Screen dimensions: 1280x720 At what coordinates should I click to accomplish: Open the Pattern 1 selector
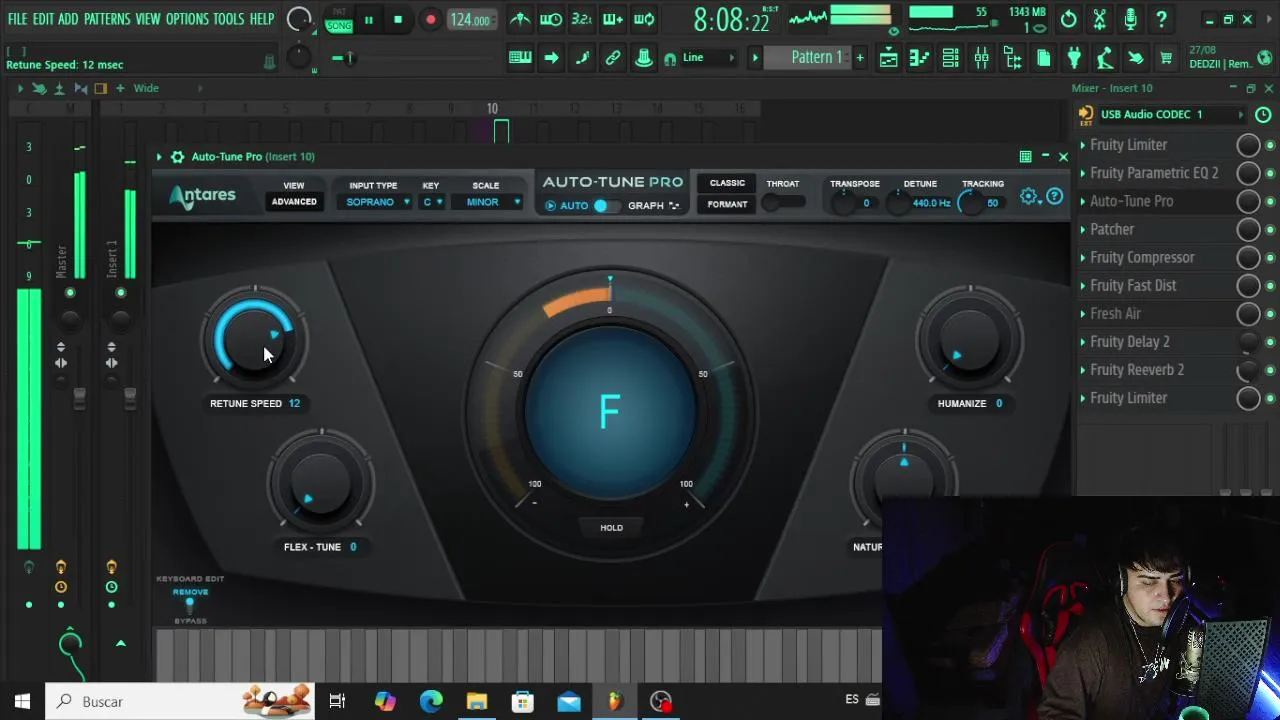[x=806, y=58]
